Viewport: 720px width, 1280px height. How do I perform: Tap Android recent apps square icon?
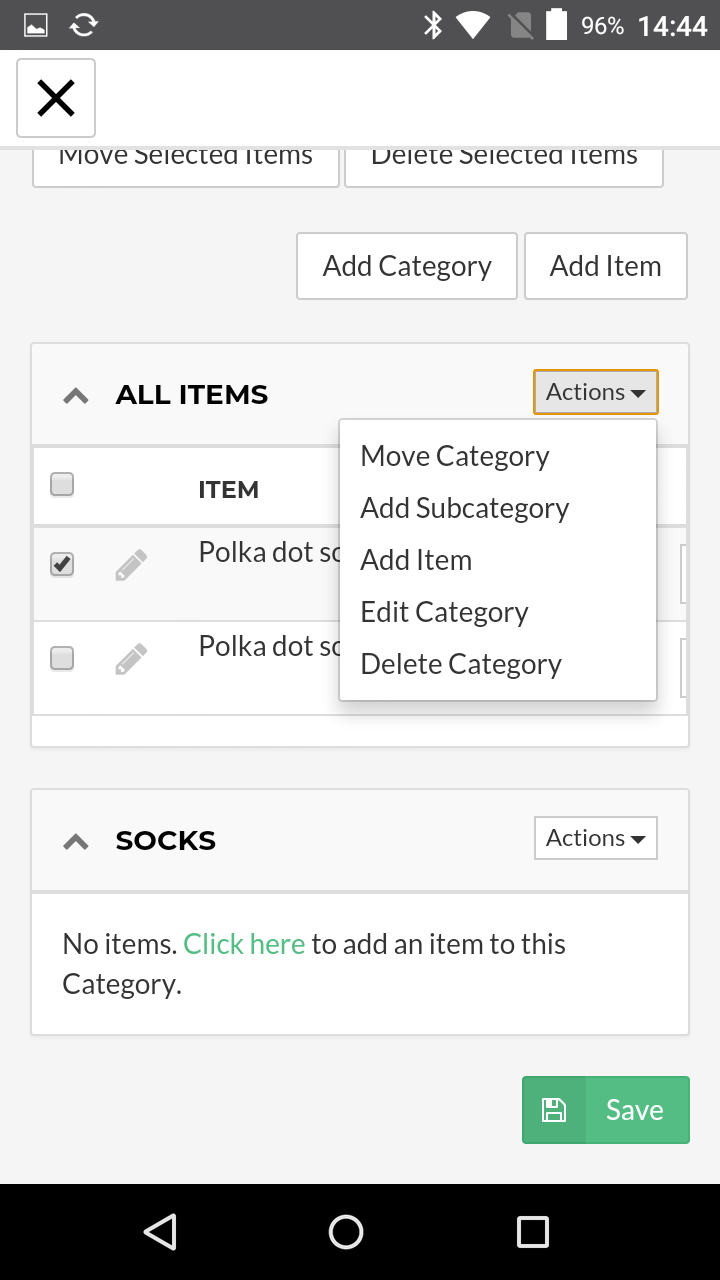coord(532,1232)
